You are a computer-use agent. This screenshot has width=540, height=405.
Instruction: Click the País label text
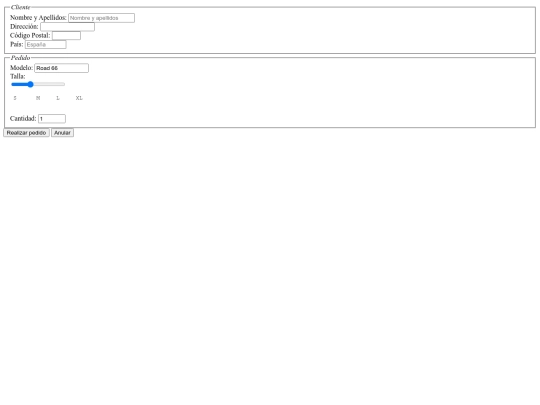17,44
